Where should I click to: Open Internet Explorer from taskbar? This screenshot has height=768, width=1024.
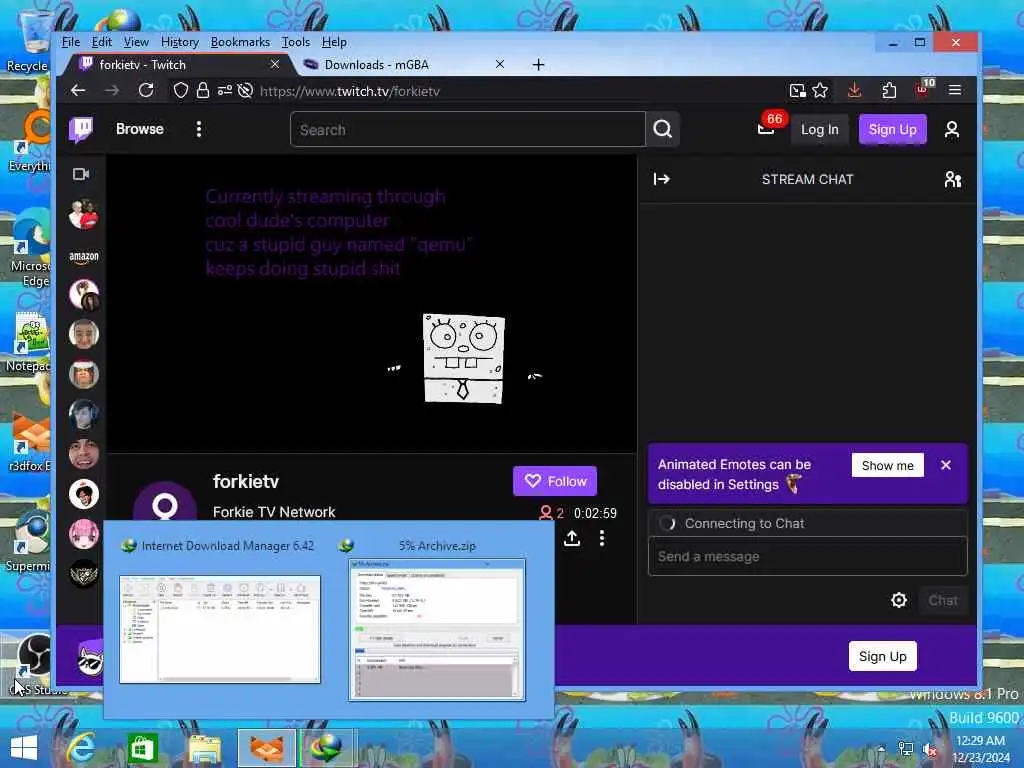(x=81, y=748)
